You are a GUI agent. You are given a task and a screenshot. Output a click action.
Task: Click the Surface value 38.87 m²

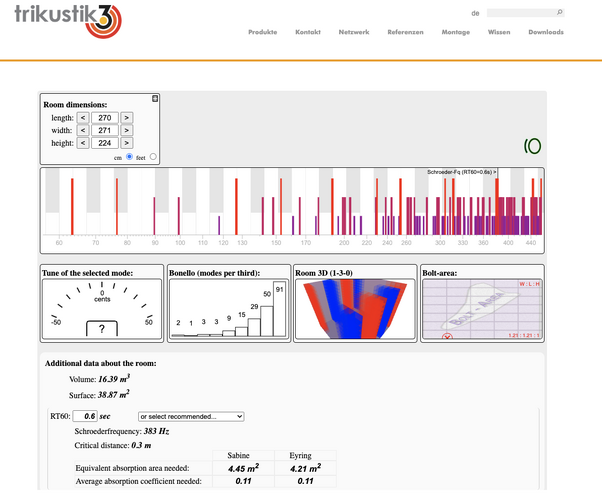114,394
